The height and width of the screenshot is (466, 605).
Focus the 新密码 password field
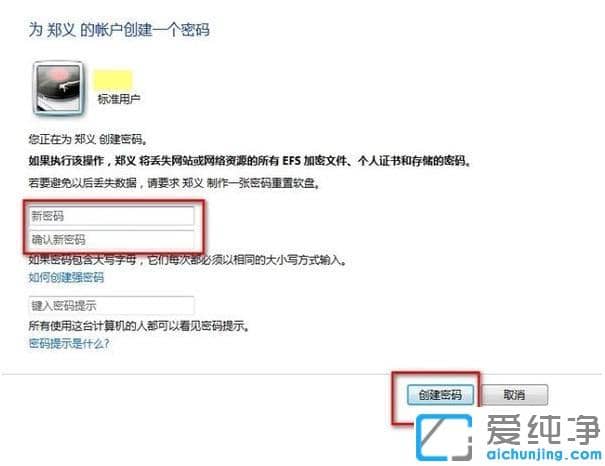click(111, 216)
